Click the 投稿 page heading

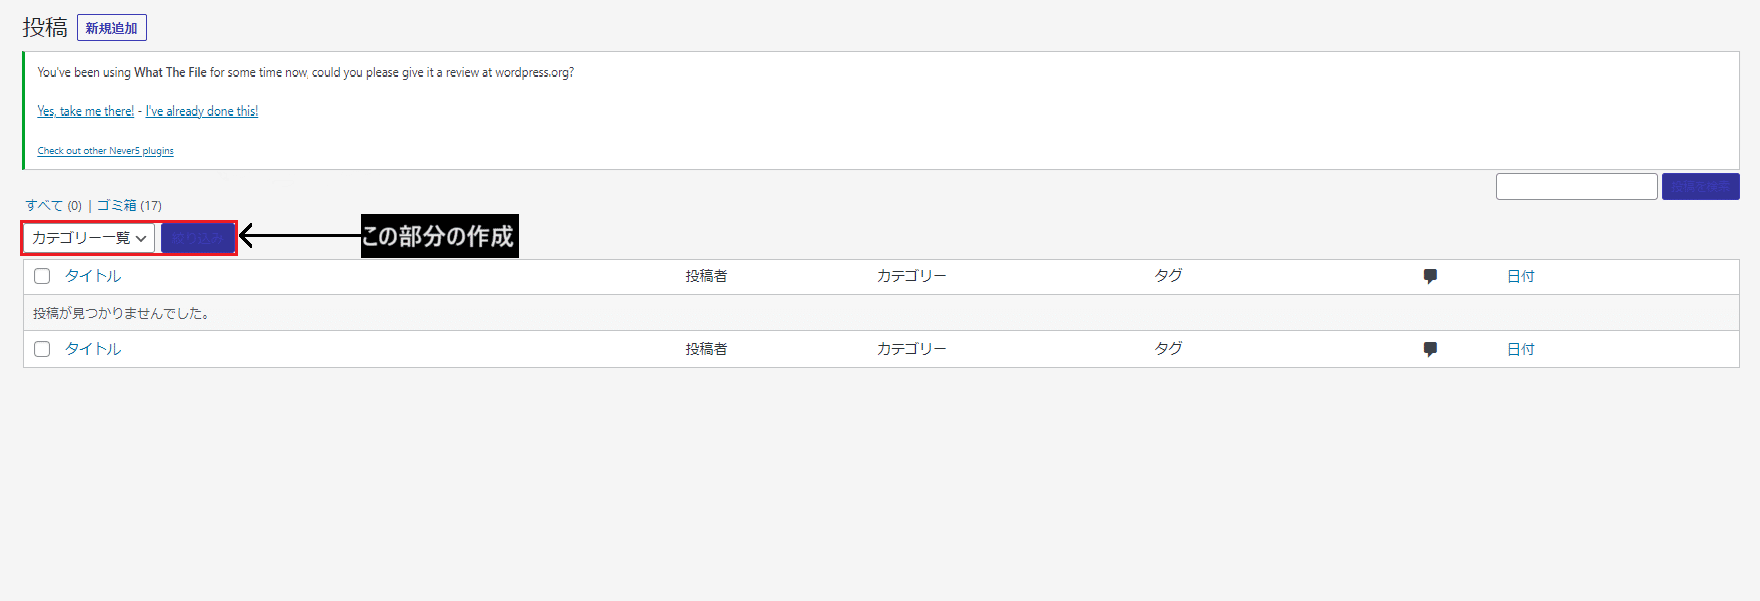45,28
